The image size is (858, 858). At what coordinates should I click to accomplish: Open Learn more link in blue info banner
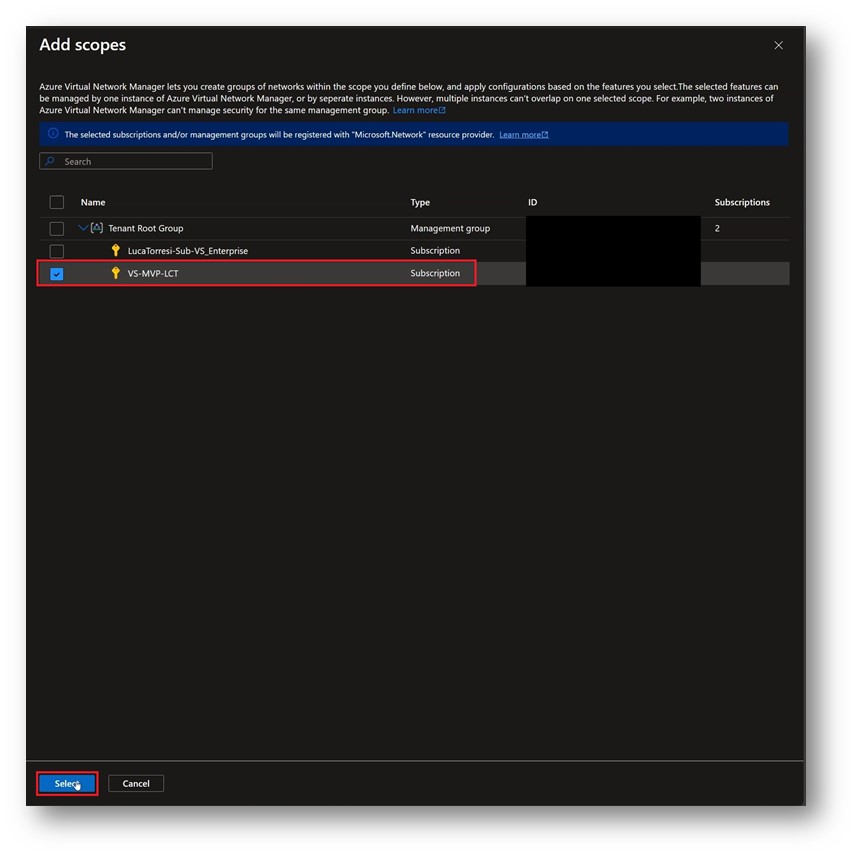pos(524,135)
